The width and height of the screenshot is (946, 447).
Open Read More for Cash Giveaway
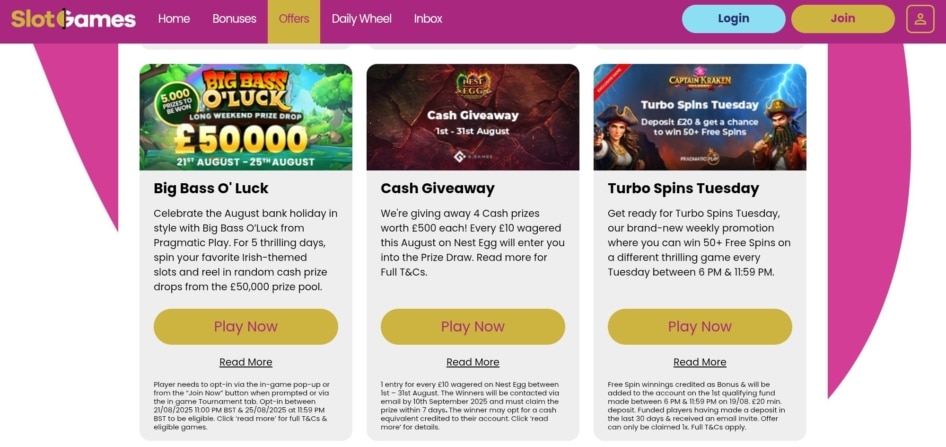(x=473, y=362)
